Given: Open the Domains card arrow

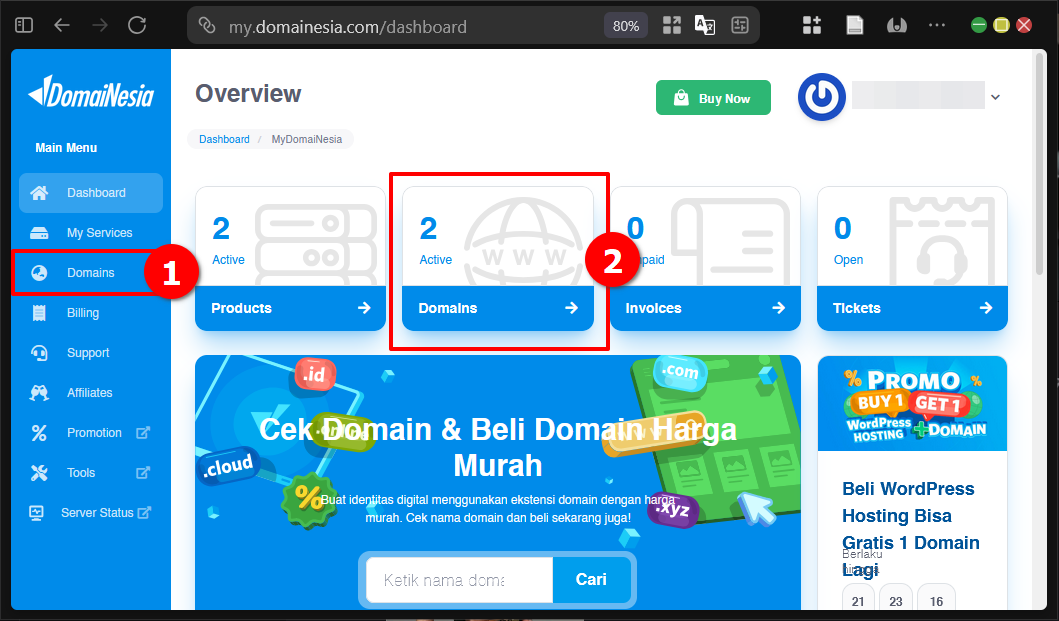Looking at the screenshot, I should pyautogui.click(x=571, y=308).
